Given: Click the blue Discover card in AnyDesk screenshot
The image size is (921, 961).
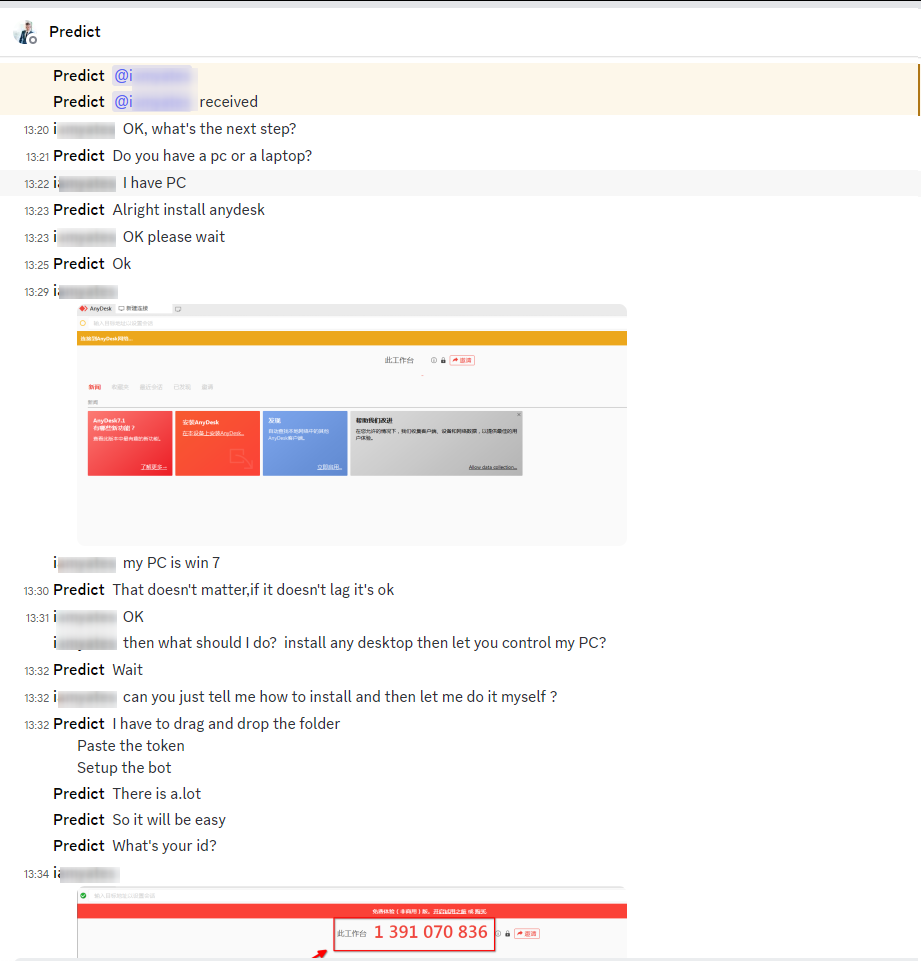Looking at the screenshot, I should click(x=305, y=443).
